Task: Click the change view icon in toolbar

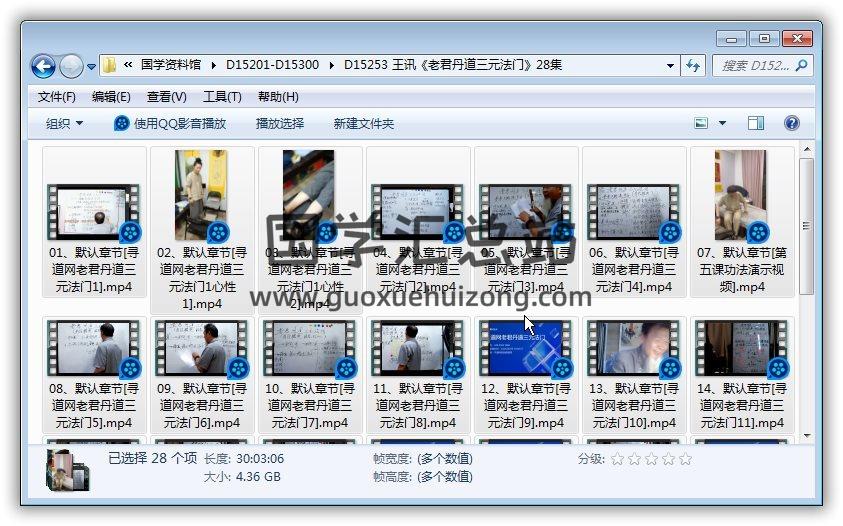Action: (x=702, y=123)
